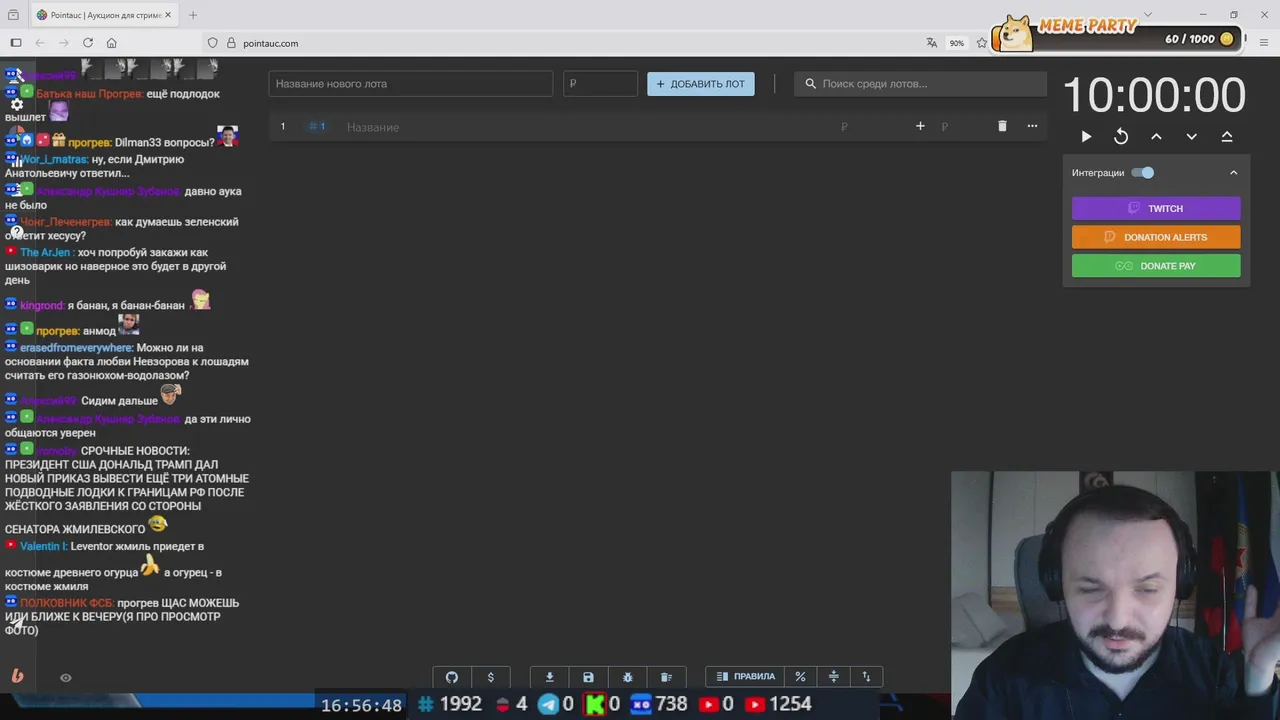Click kingrond username in chat
The width and height of the screenshot is (1280, 720).
[42, 306]
